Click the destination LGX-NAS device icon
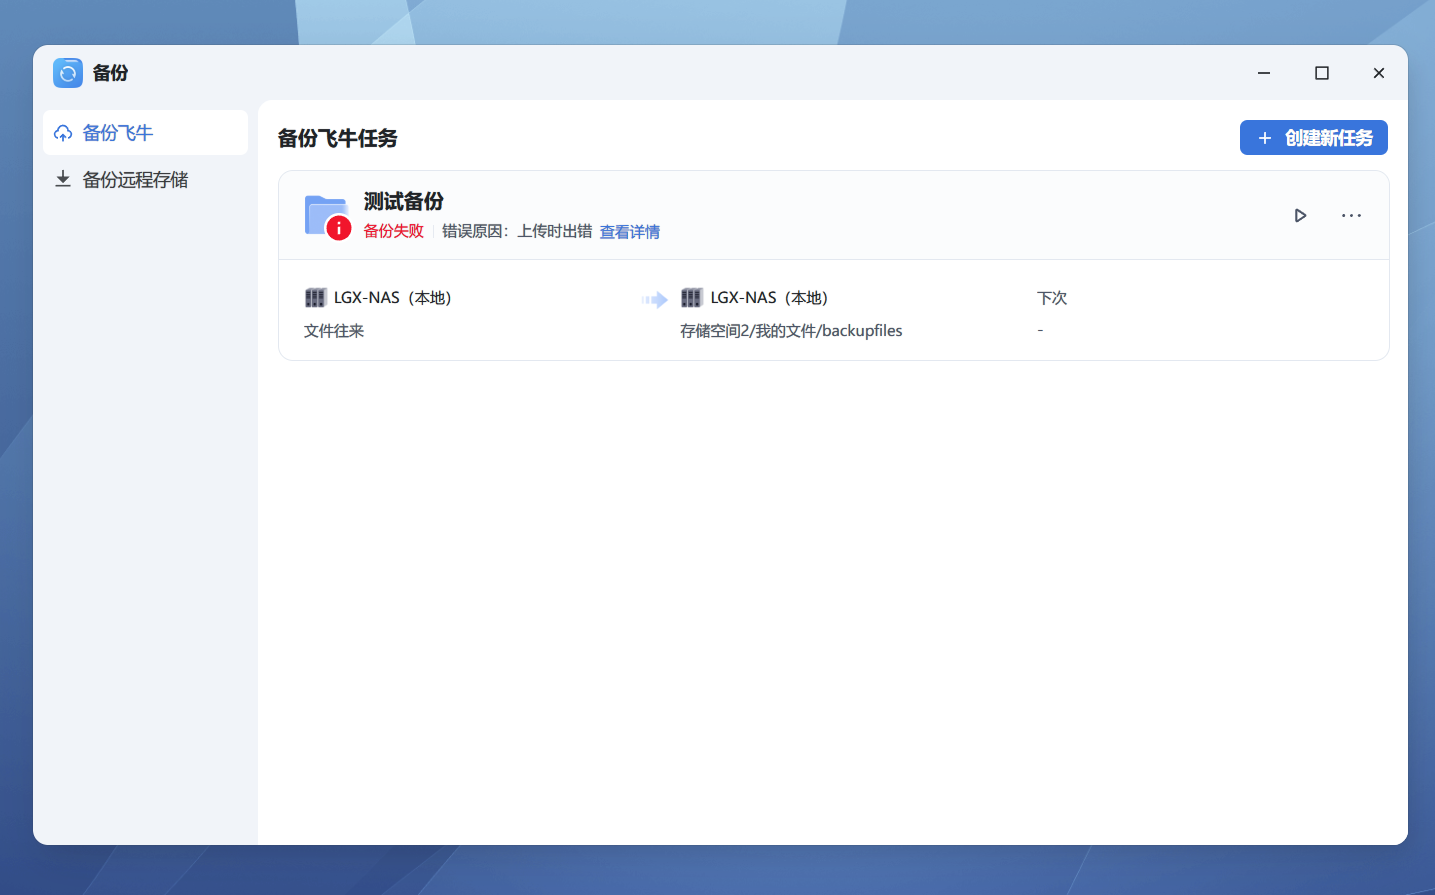1435x895 pixels. tap(692, 298)
